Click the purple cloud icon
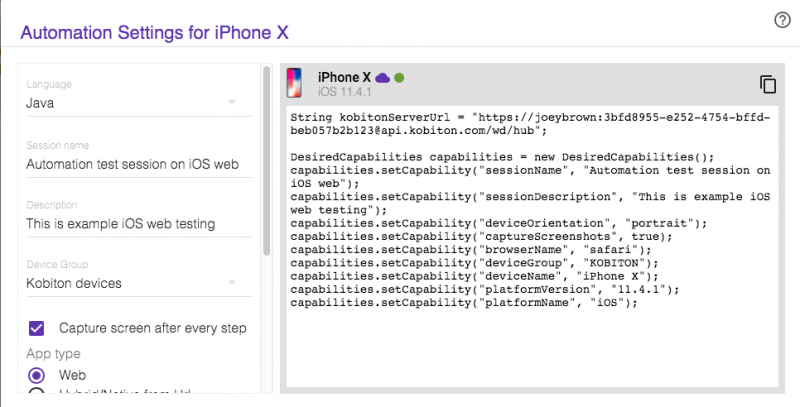Viewport: 800px width, 407px height. click(382, 77)
